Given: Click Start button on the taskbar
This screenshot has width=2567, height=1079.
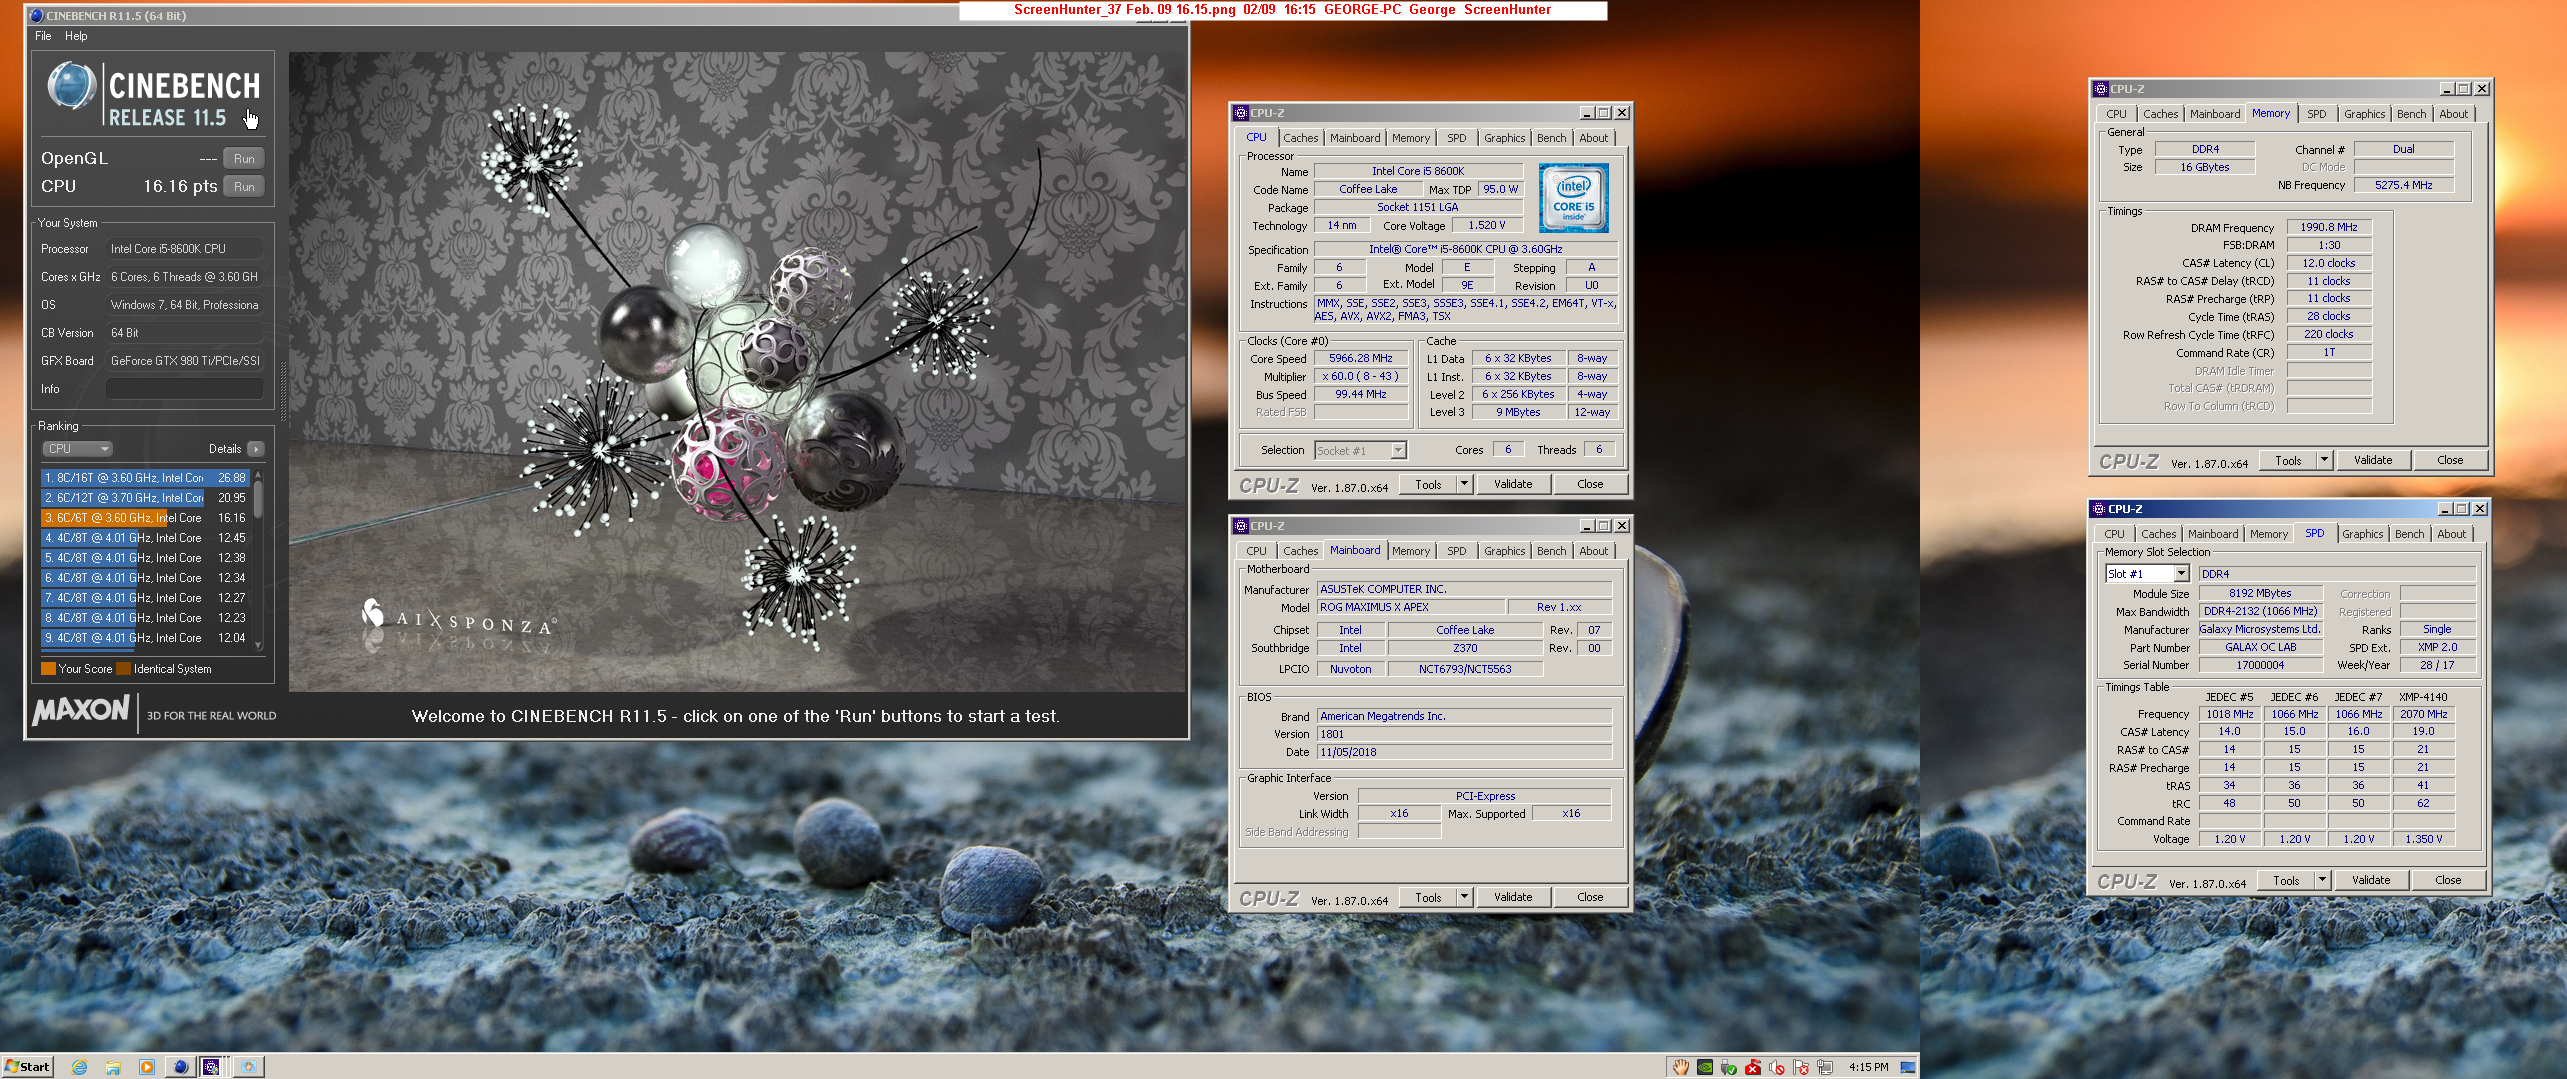Looking at the screenshot, I should click(27, 1067).
